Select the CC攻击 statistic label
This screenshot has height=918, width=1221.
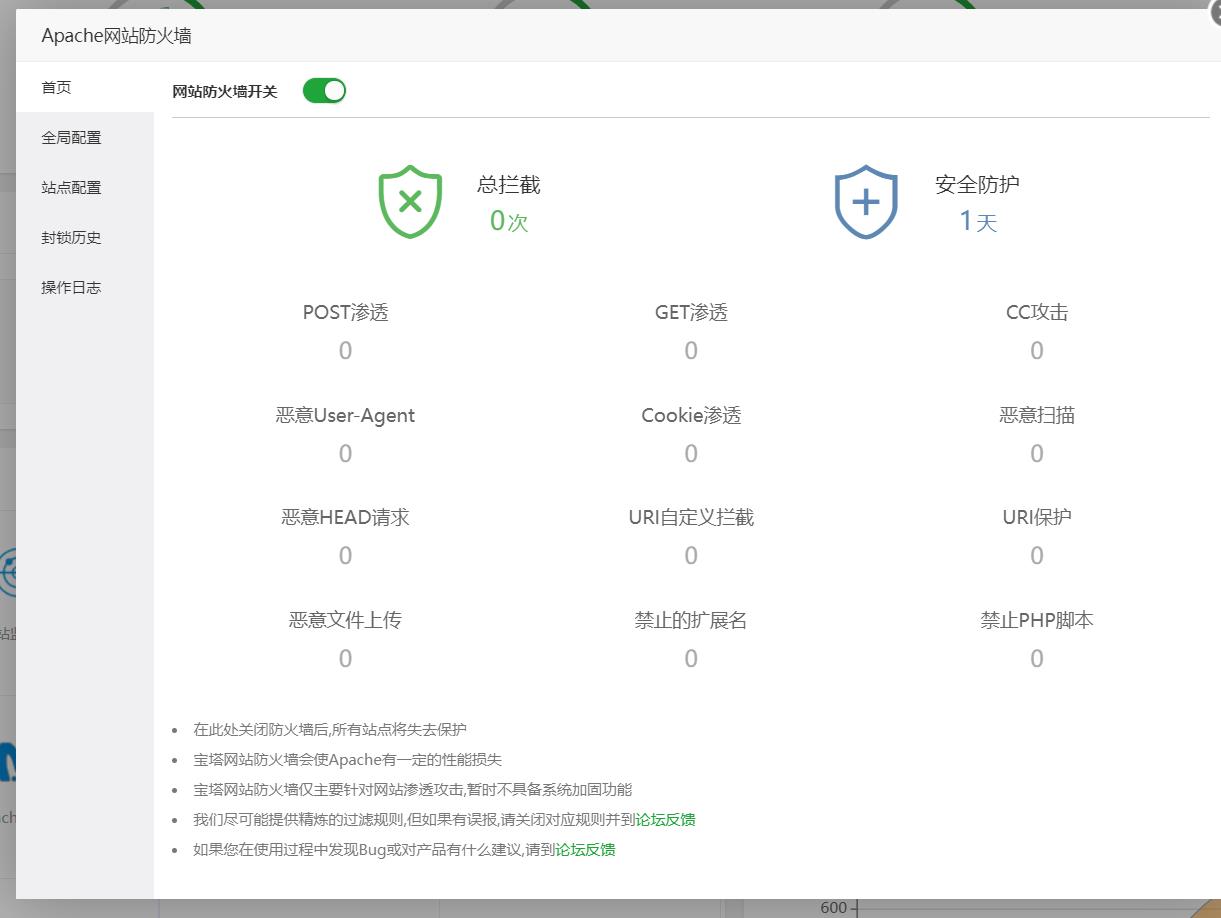click(x=1037, y=313)
